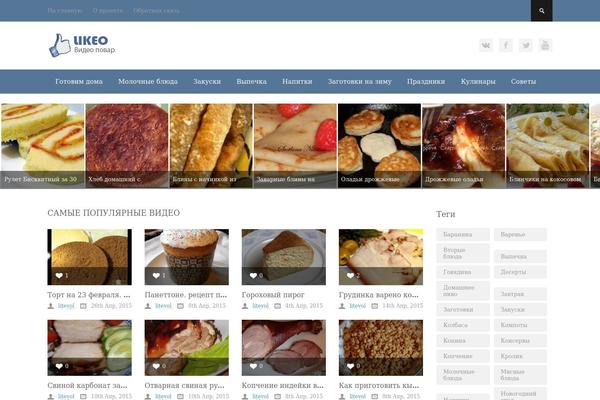Select the Компоты tag
This screenshot has height=400, width=600.
(520, 325)
